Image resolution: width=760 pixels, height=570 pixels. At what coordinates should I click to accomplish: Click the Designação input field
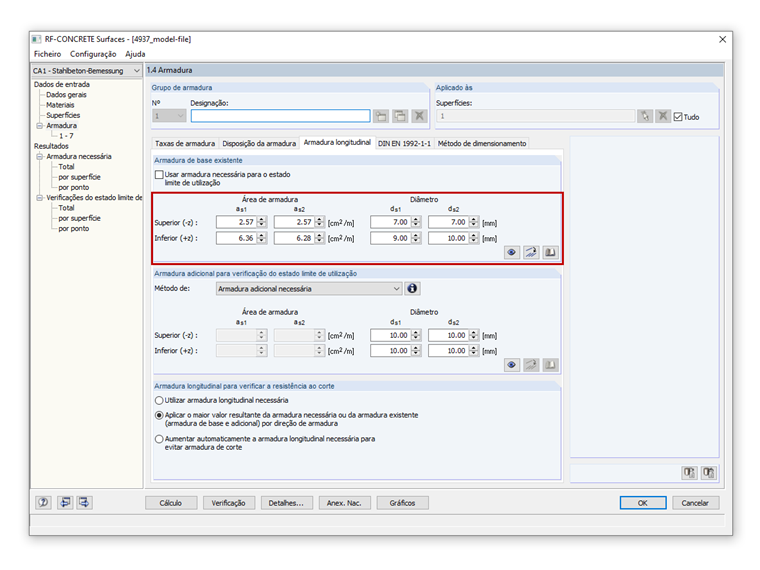280,116
